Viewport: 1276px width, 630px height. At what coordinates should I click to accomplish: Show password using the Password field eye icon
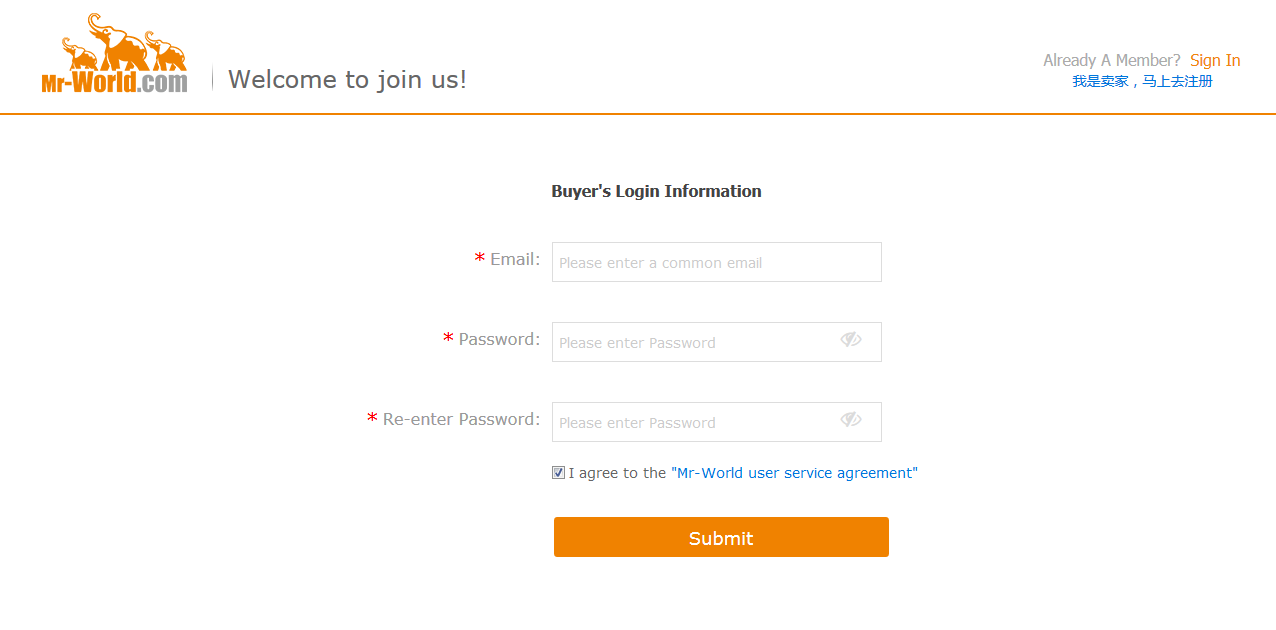[x=851, y=340]
